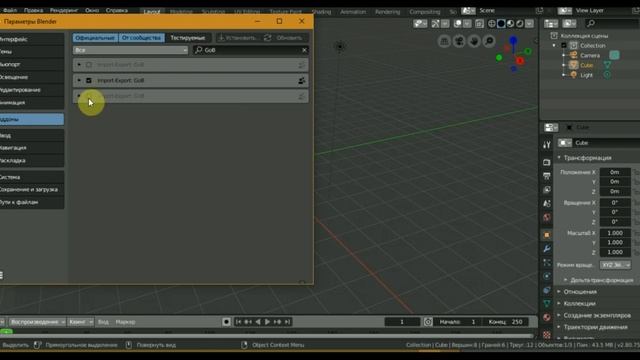This screenshot has height=360, width=640.
Task: Click the show overlays icon
Action: pos(458,24)
